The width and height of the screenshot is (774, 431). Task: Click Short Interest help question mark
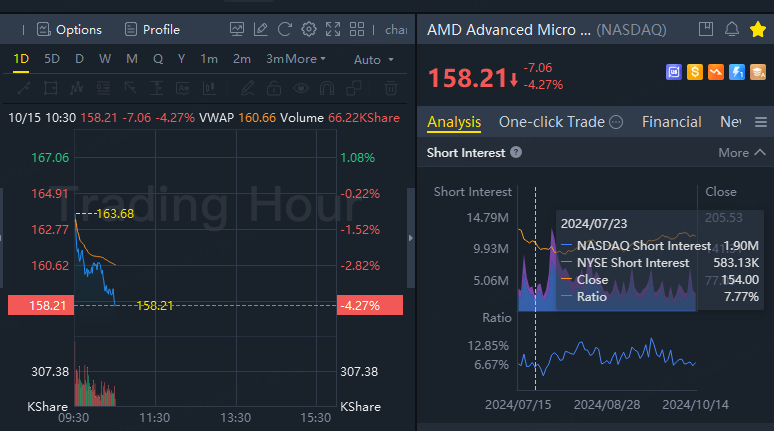516,153
